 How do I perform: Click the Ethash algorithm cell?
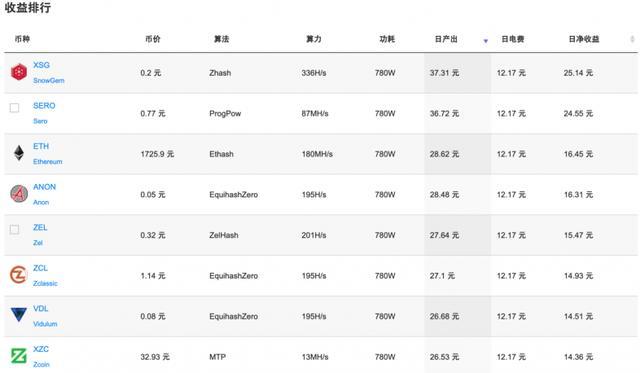point(221,154)
